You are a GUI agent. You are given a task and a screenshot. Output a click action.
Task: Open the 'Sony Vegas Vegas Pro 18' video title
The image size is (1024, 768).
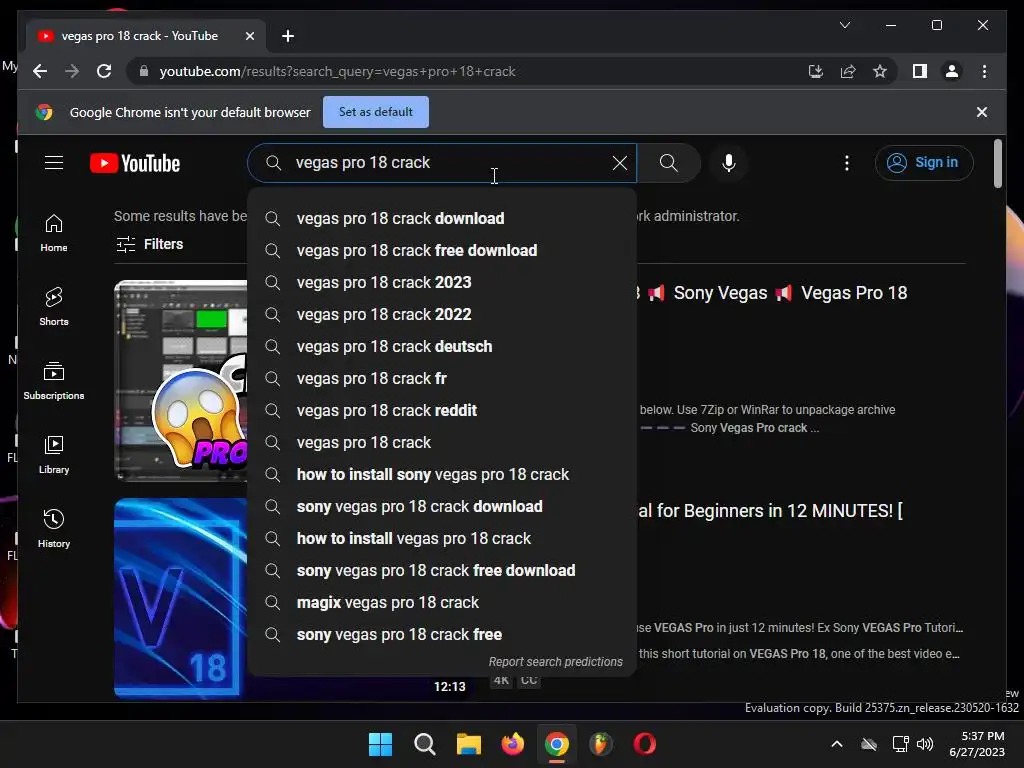774,293
